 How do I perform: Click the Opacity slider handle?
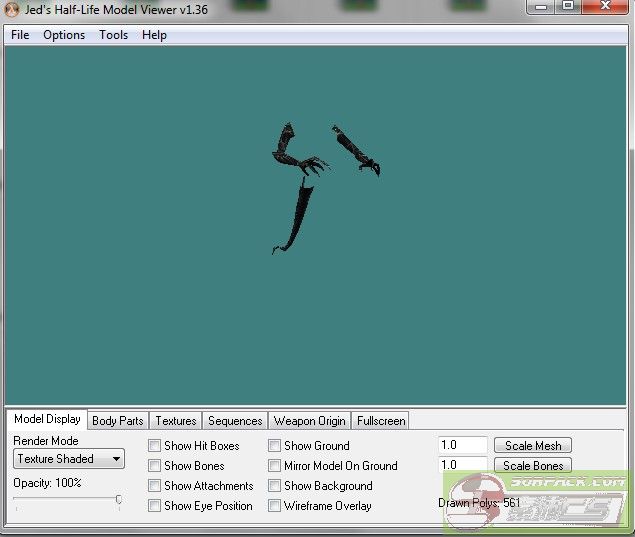[x=118, y=500]
